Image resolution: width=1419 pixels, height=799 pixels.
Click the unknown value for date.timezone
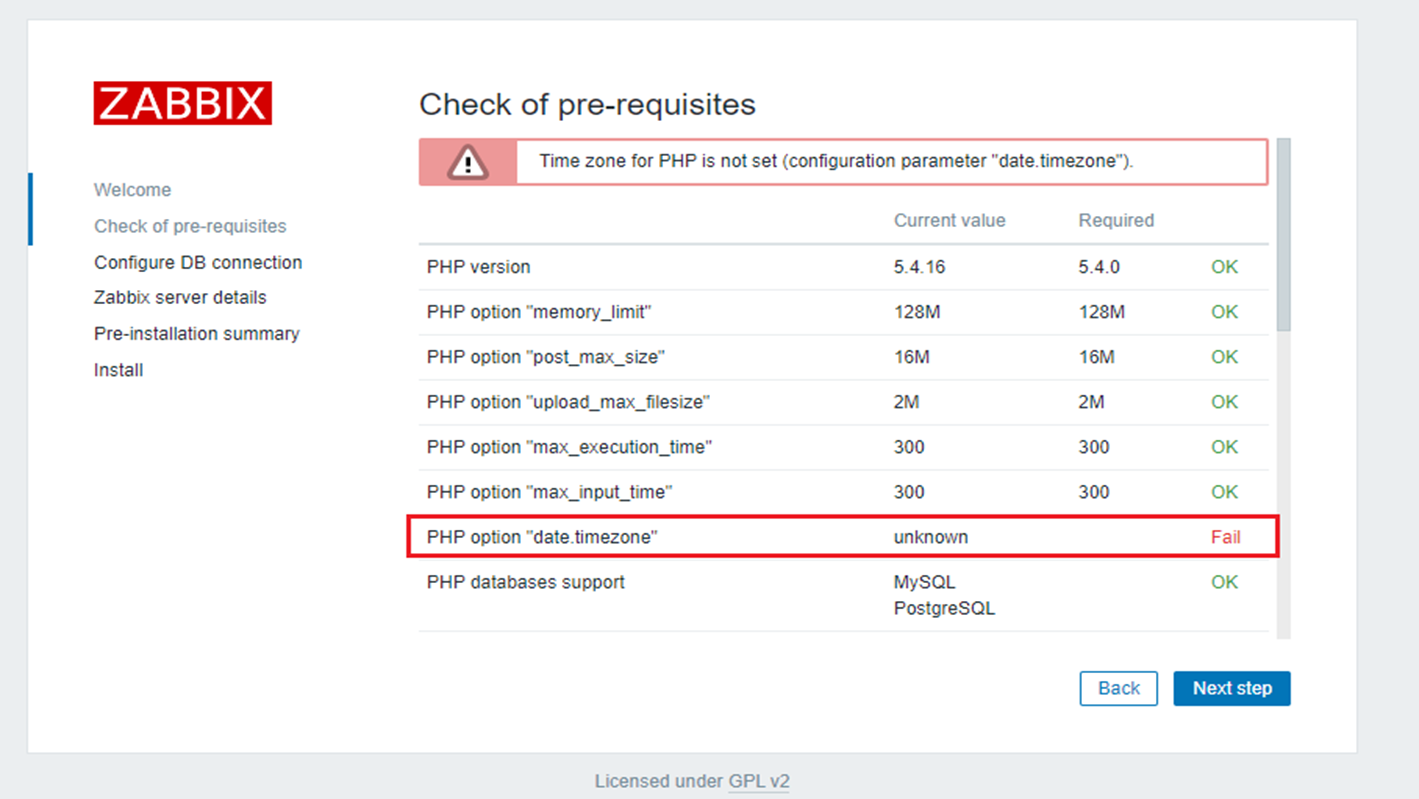coord(930,537)
